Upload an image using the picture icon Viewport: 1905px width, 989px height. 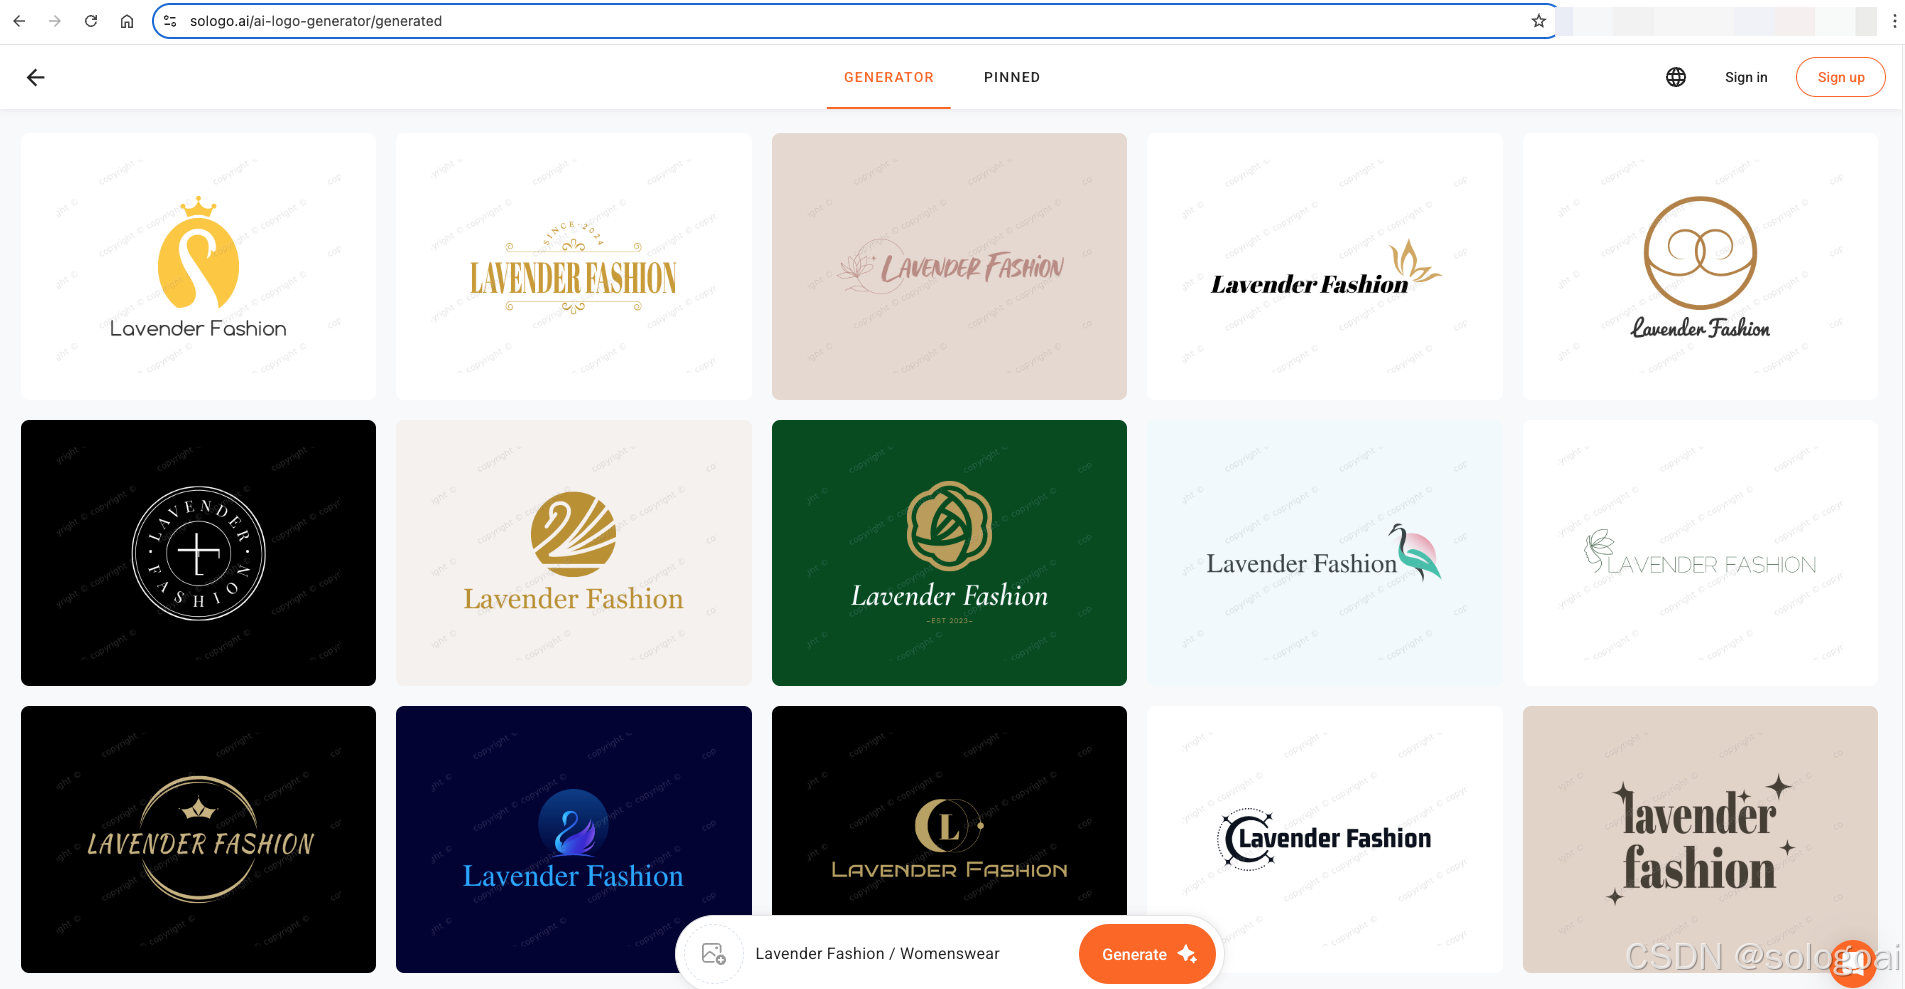[x=714, y=954]
